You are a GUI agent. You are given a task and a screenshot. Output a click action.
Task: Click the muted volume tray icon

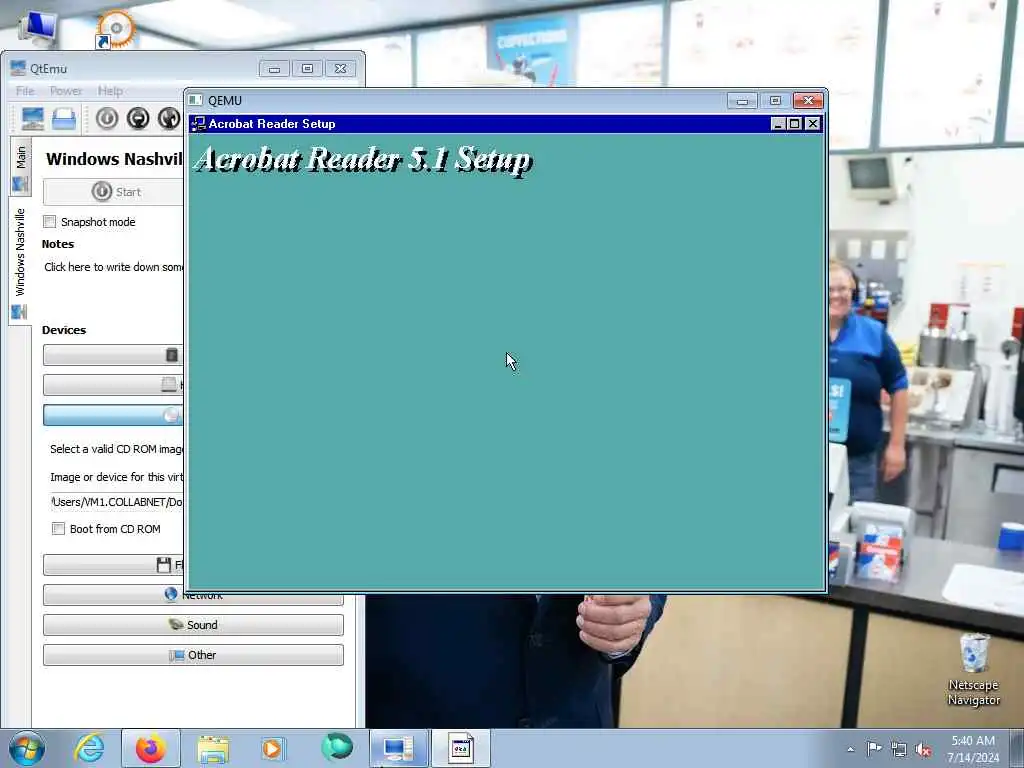pos(923,750)
